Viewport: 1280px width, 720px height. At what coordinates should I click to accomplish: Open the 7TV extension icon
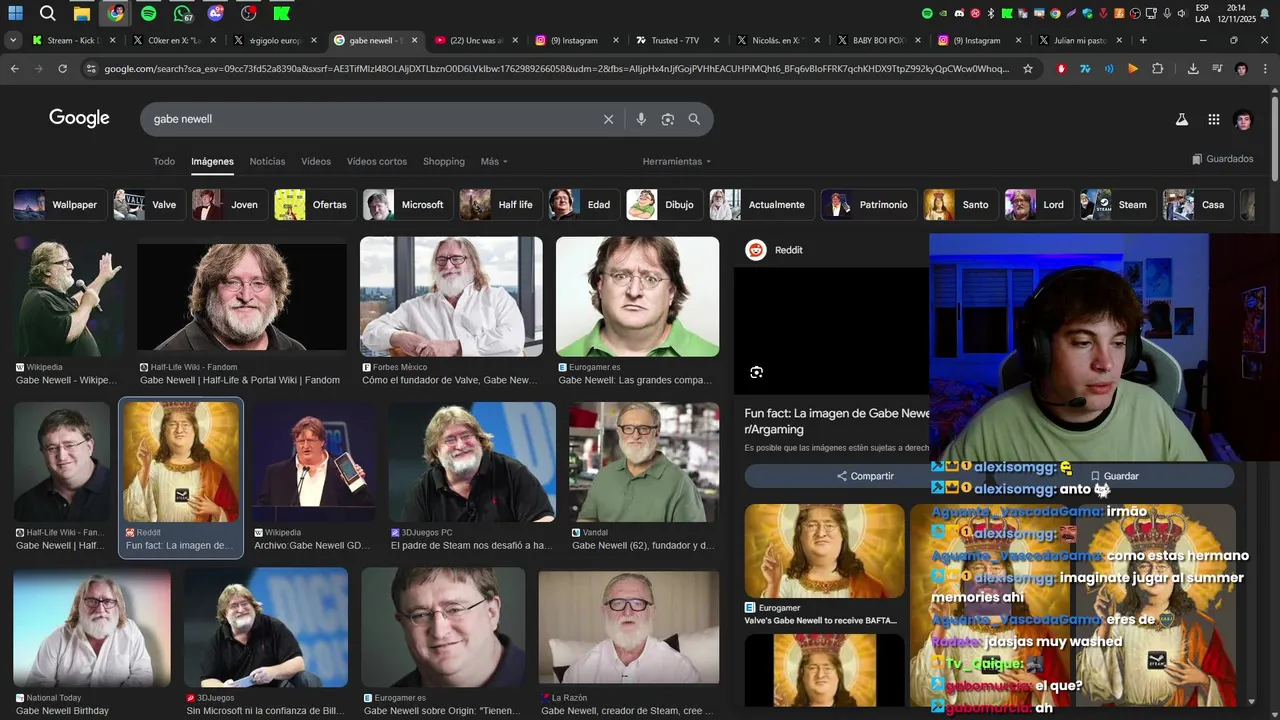coord(1085,69)
